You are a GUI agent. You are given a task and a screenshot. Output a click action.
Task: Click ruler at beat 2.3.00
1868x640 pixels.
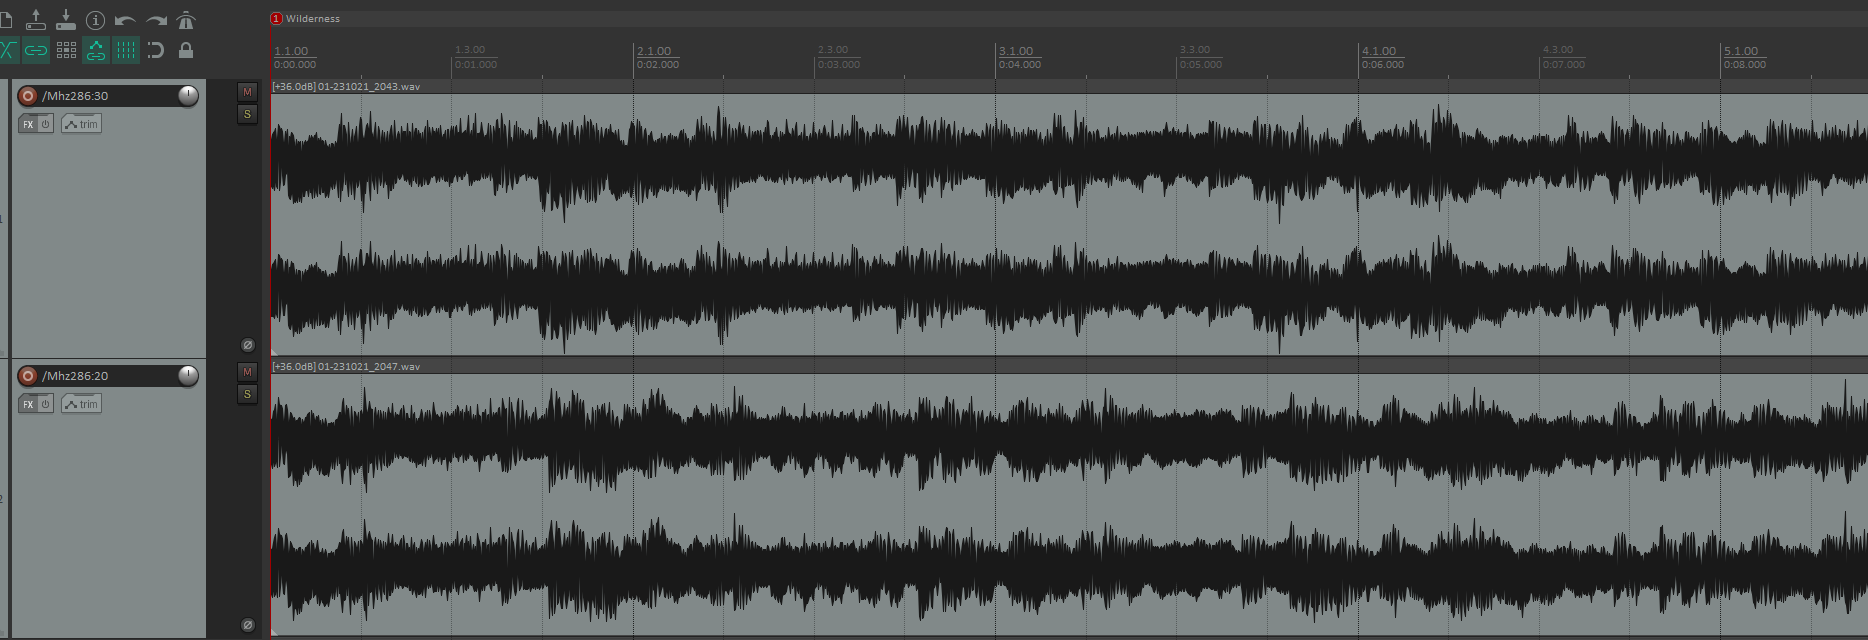[833, 49]
